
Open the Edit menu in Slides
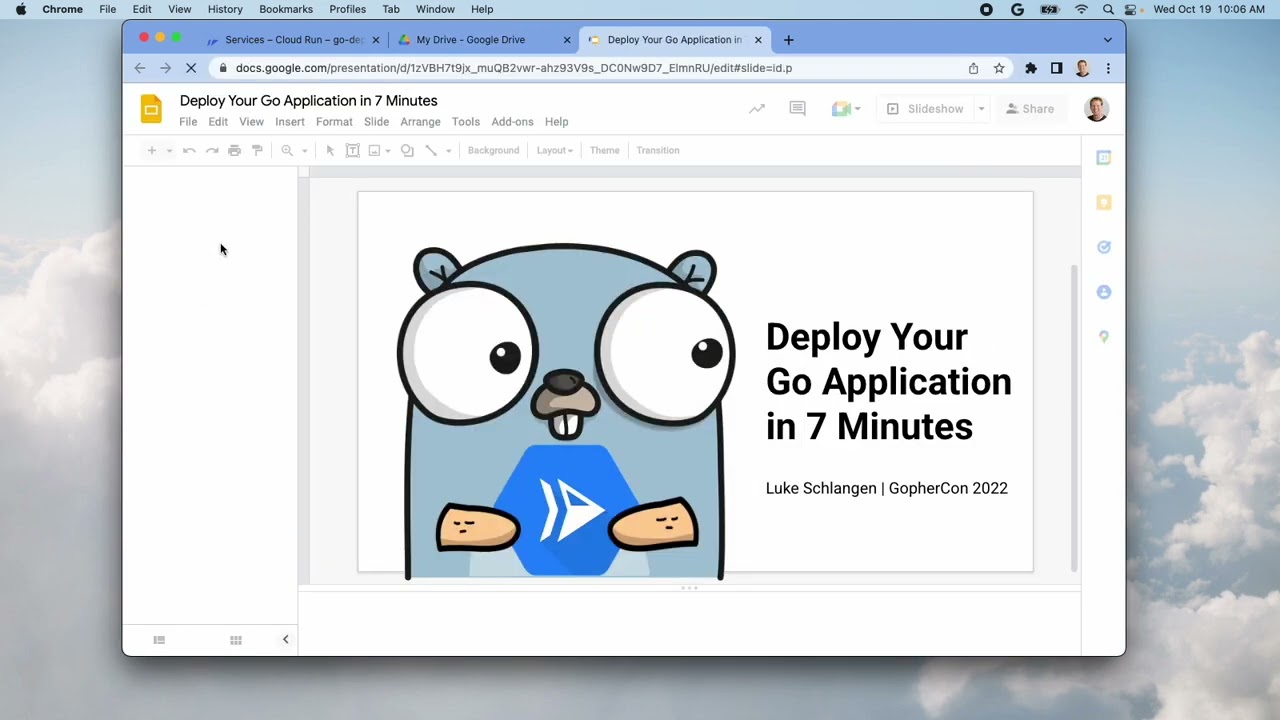(x=218, y=122)
